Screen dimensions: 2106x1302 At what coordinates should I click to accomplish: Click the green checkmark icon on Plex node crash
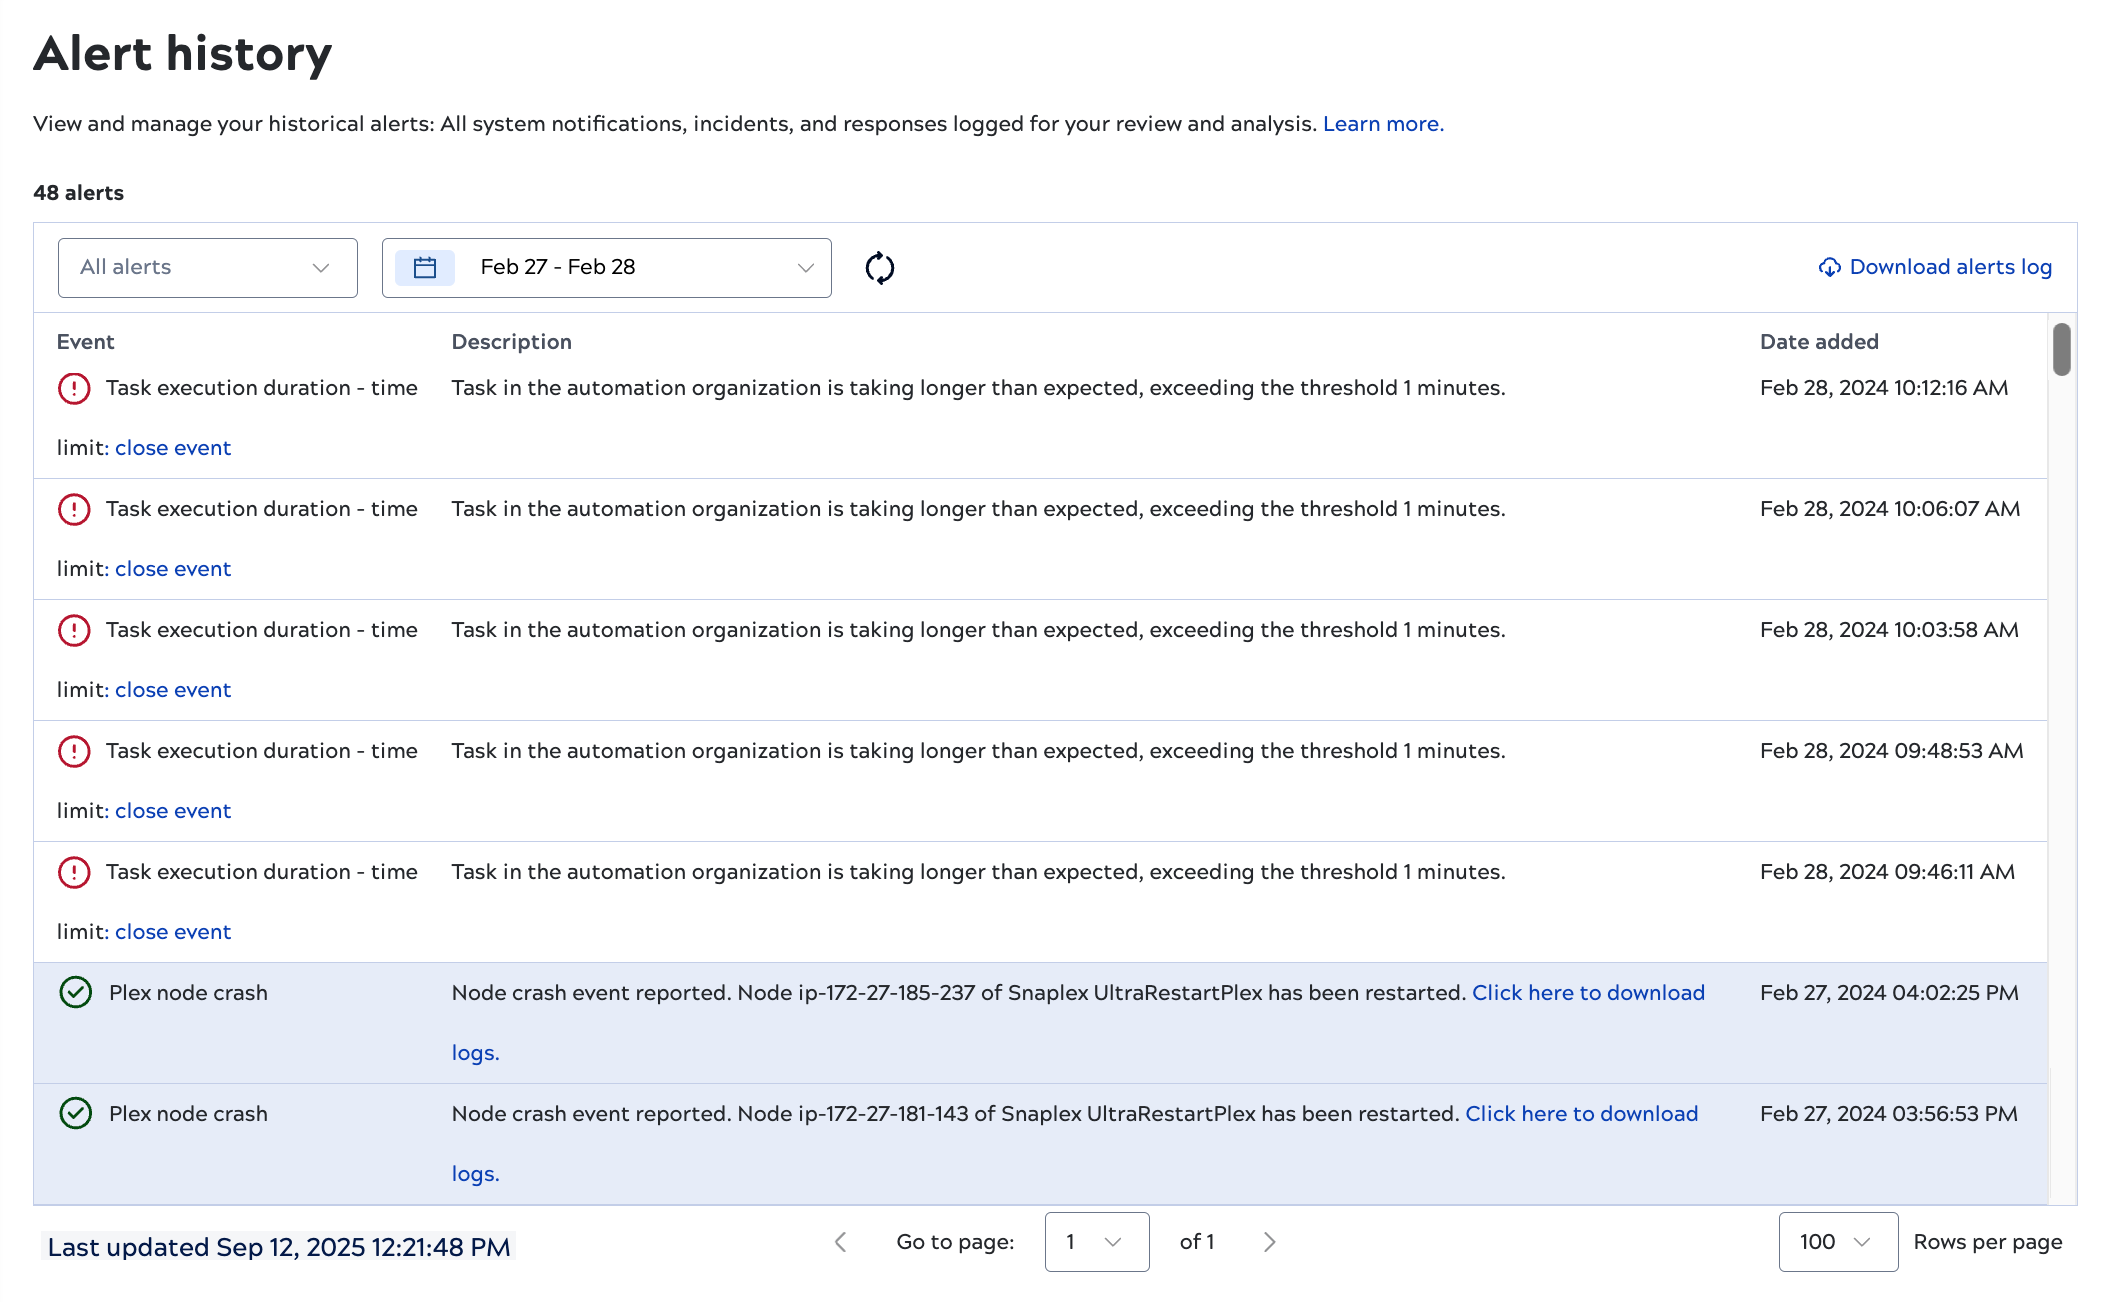click(75, 992)
